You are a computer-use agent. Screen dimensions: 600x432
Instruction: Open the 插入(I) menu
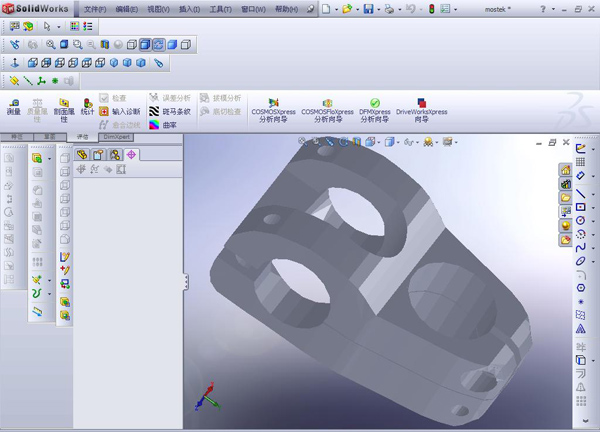(x=188, y=9)
